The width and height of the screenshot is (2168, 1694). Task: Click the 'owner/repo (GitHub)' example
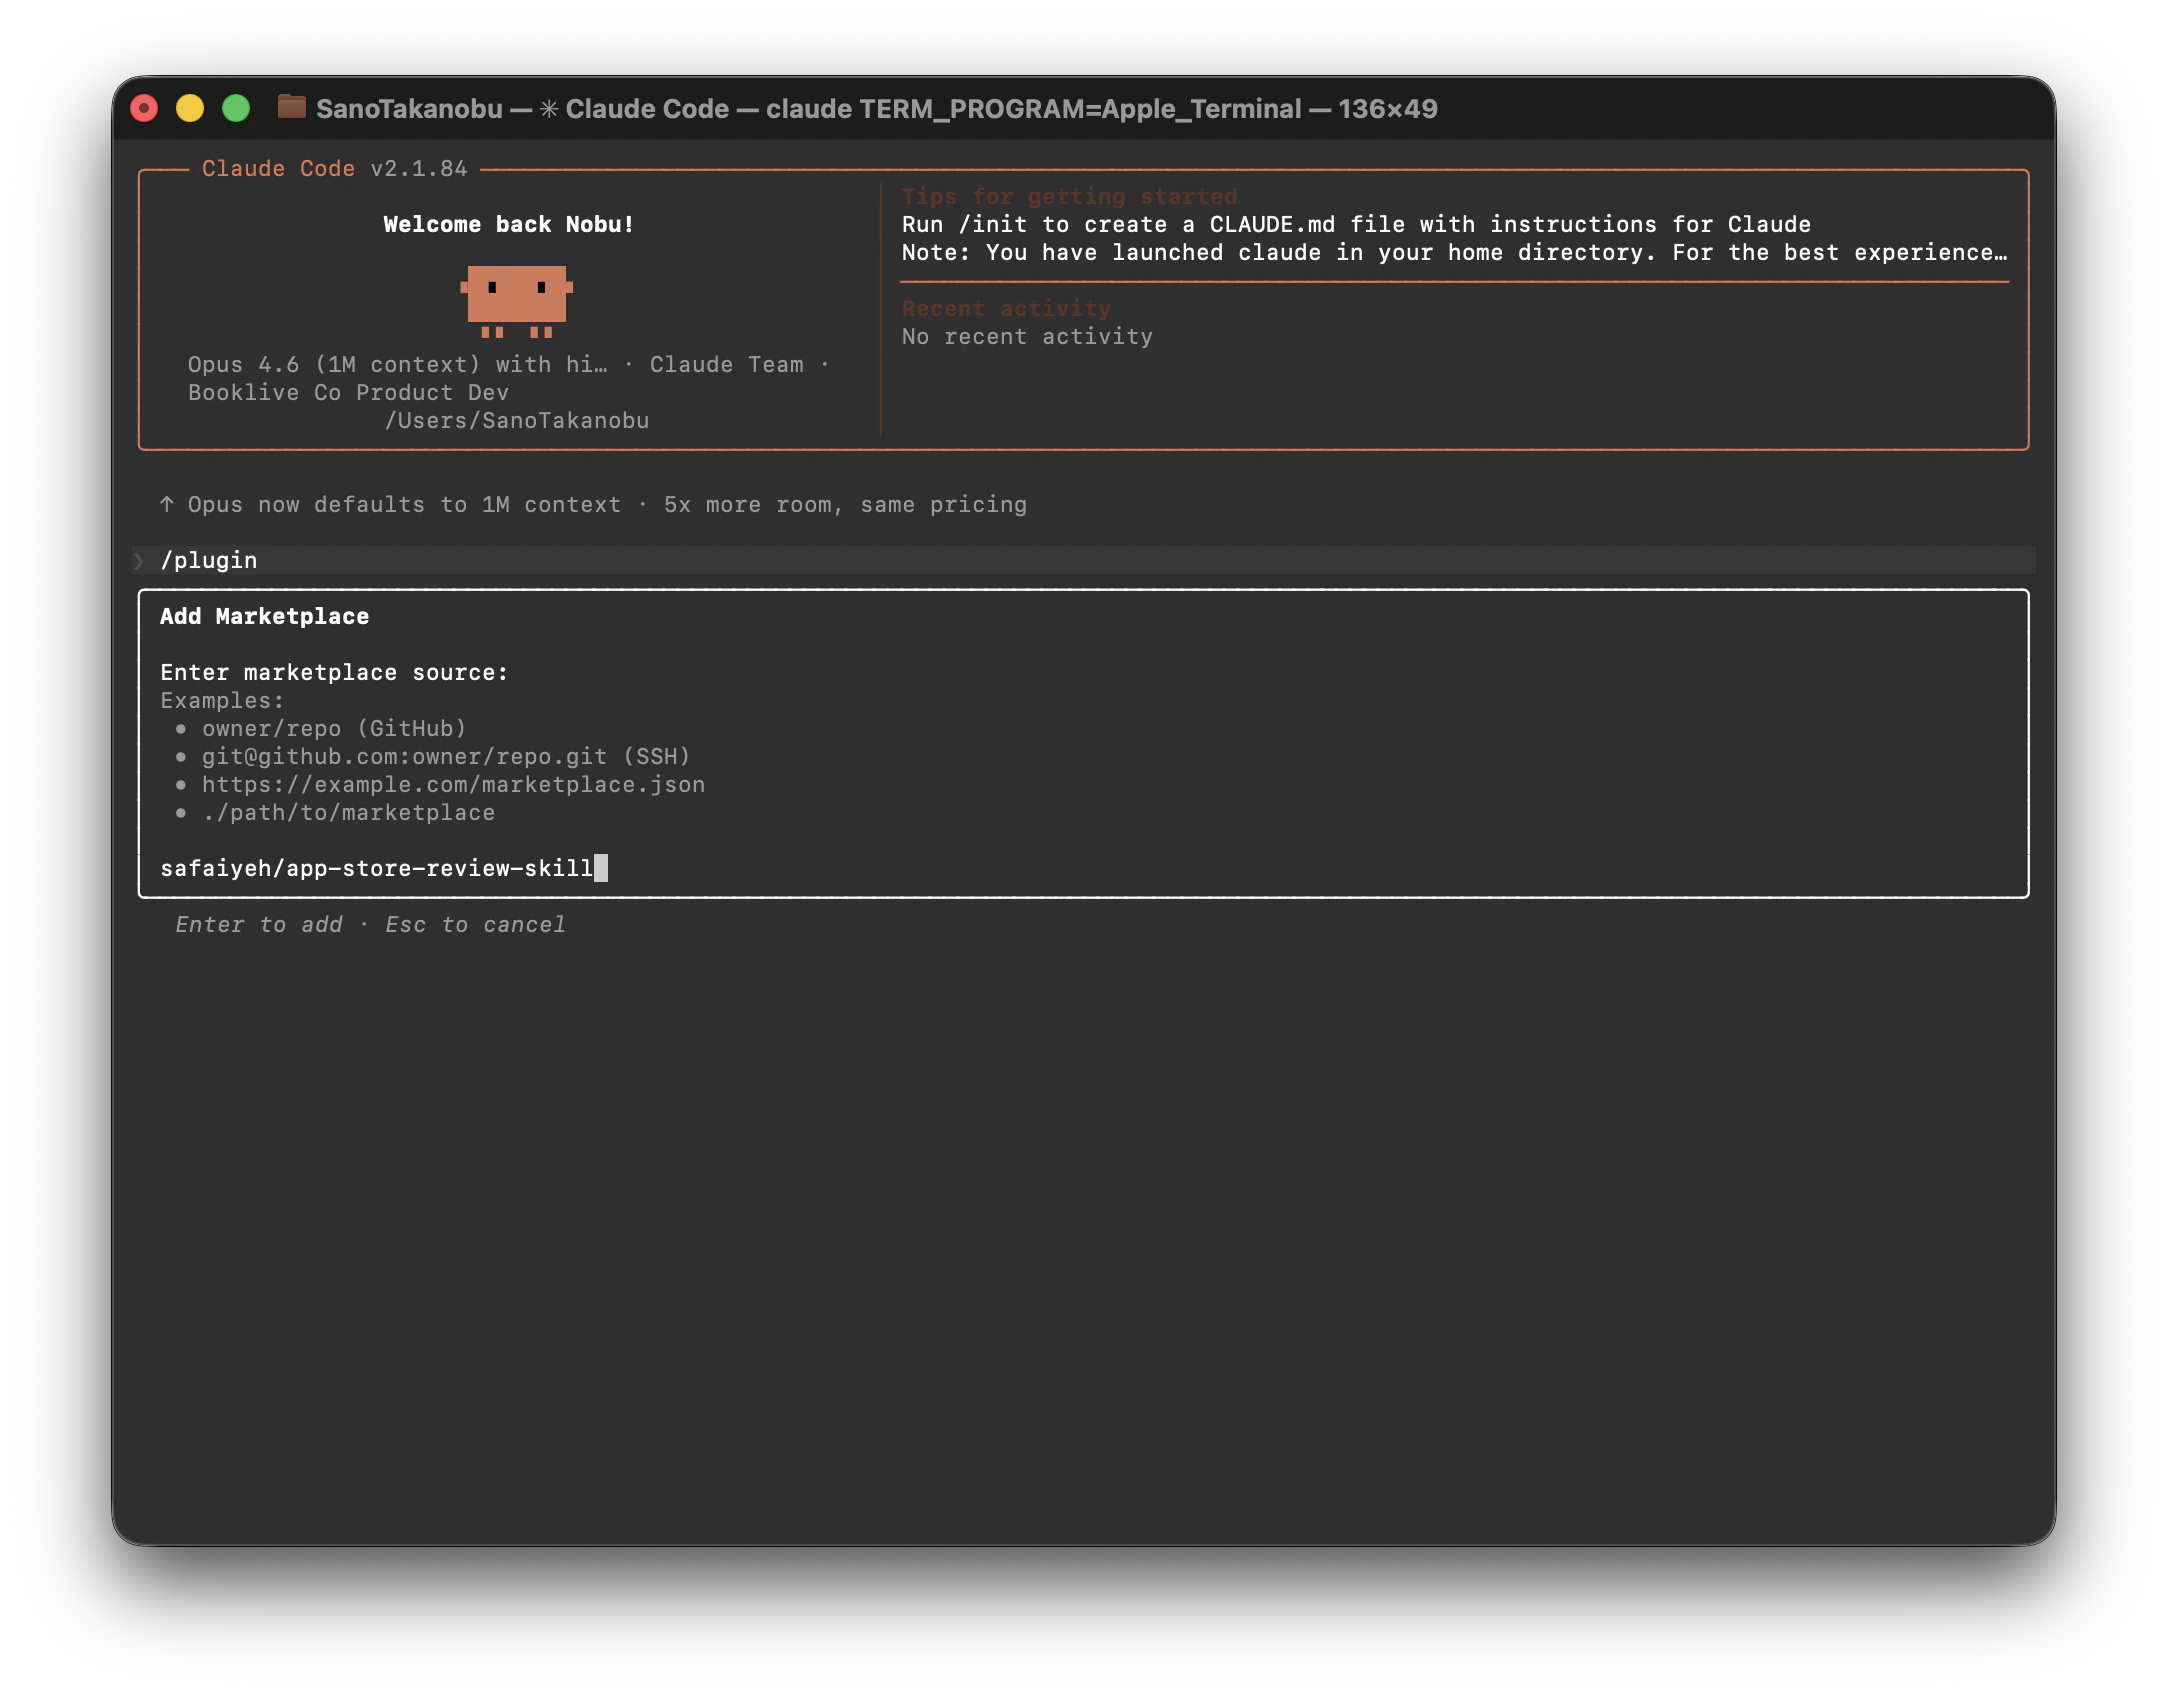pyautogui.click(x=334, y=728)
